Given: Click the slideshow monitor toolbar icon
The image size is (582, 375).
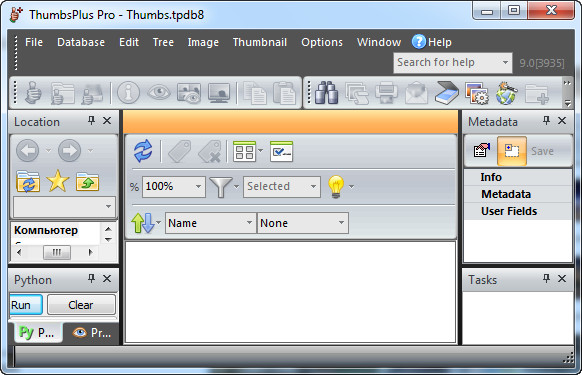Looking at the screenshot, I should (219, 92).
